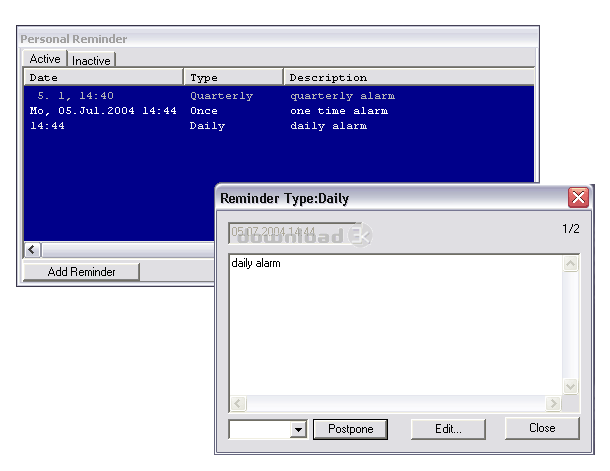Click the Description column header
Image resolution: width=610 pixels, height=471 pixels.
409,77
